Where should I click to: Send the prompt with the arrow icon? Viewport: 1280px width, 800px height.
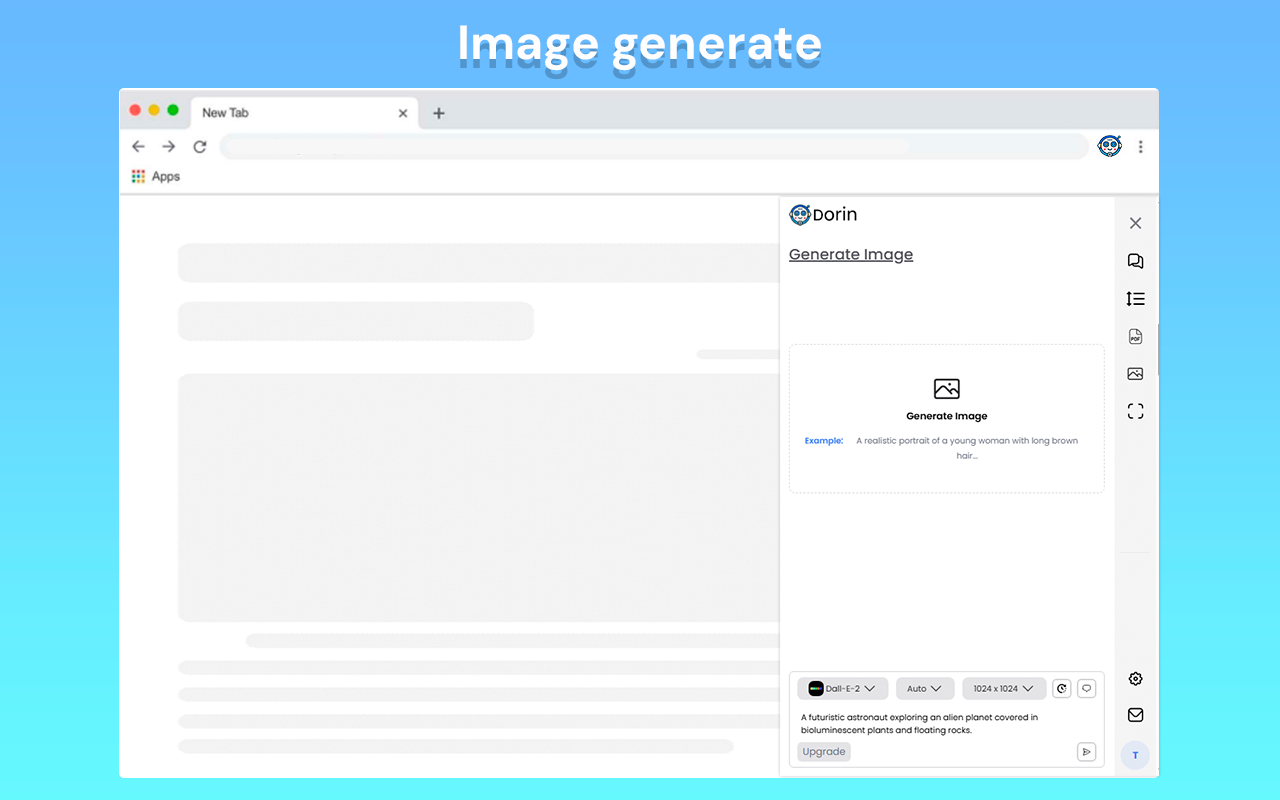(1086, 752)
